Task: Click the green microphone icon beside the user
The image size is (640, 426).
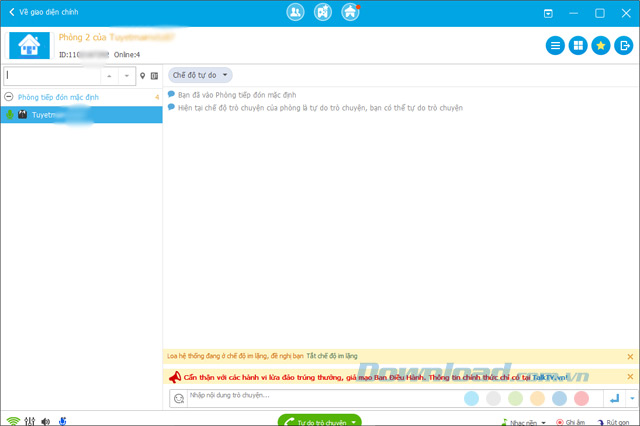Action: [9, 115]
